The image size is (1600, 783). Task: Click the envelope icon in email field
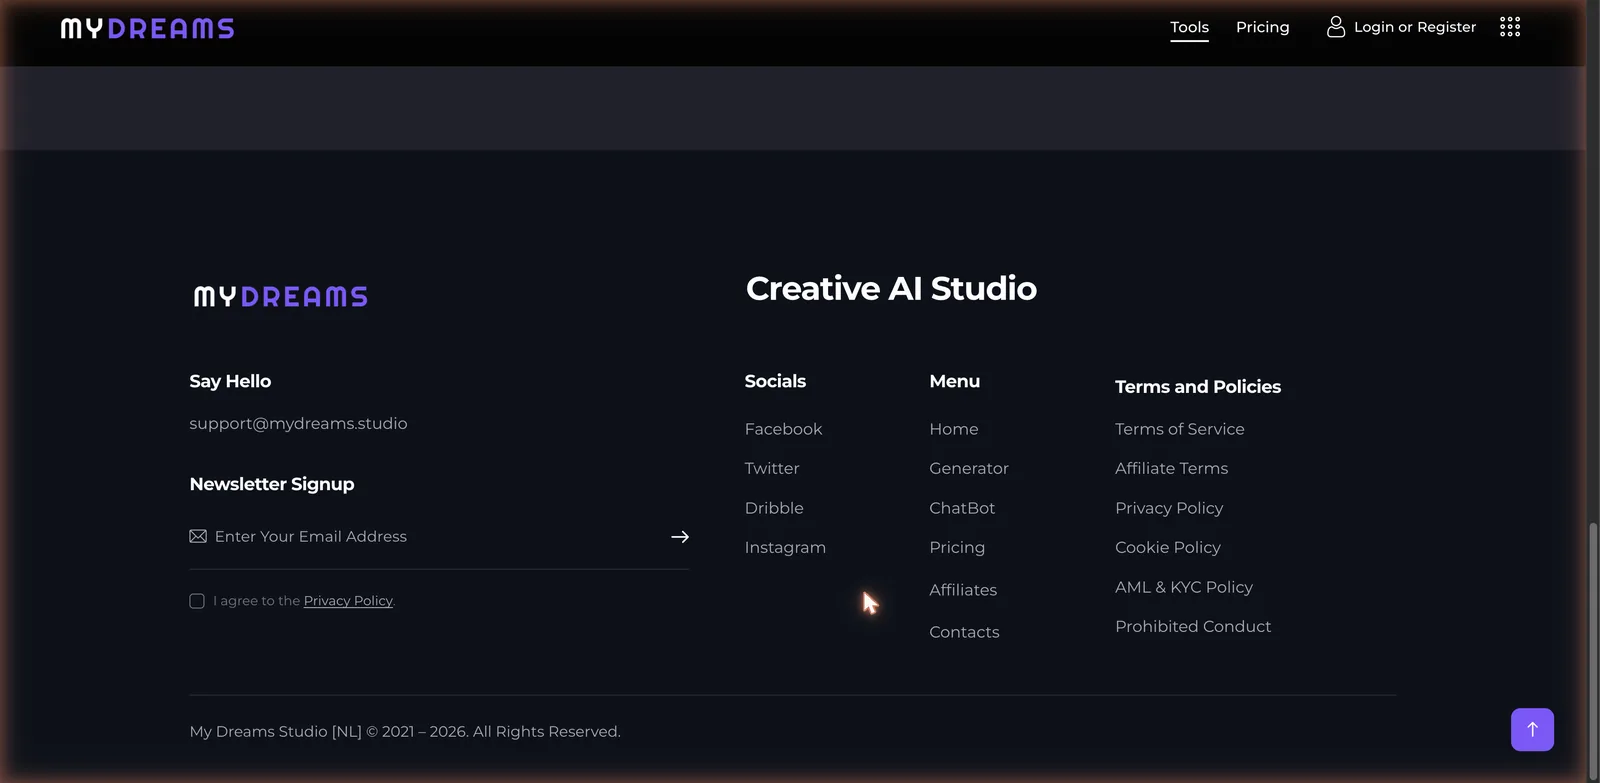click(x=198, y=537)
